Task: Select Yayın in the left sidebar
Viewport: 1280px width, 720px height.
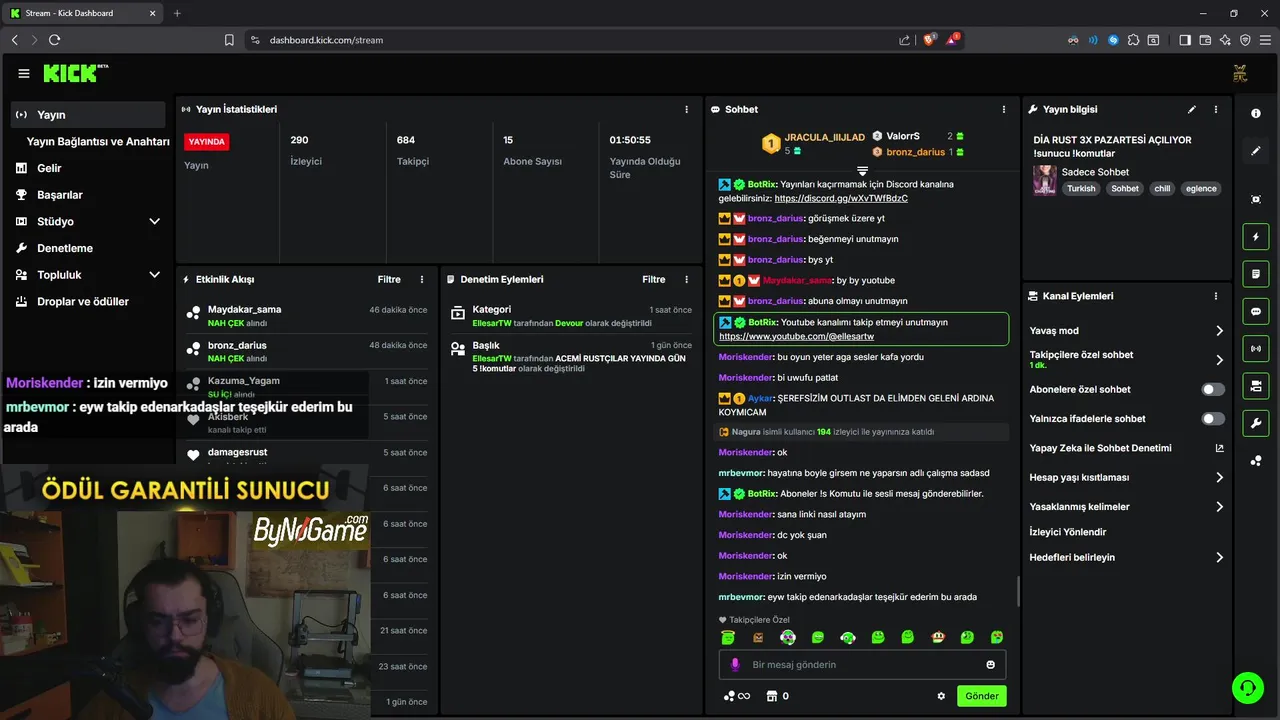Action: point(87,114)
